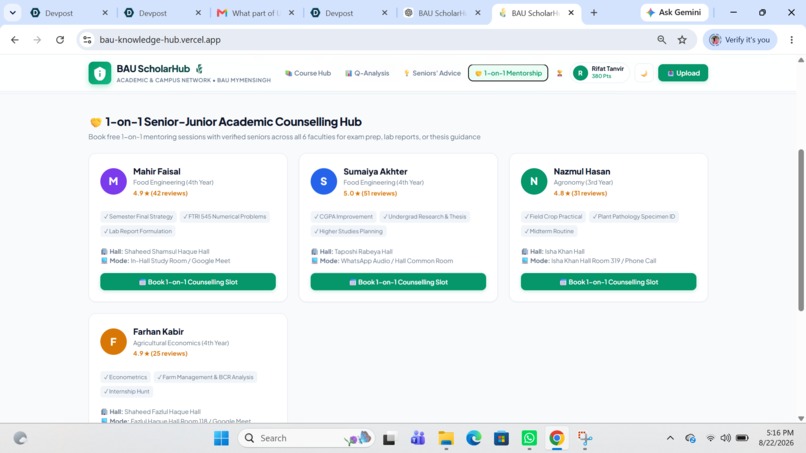Screen dimensions: 806x453
Task: Open File Explorer from taskbar
Action: click(446, 438)
